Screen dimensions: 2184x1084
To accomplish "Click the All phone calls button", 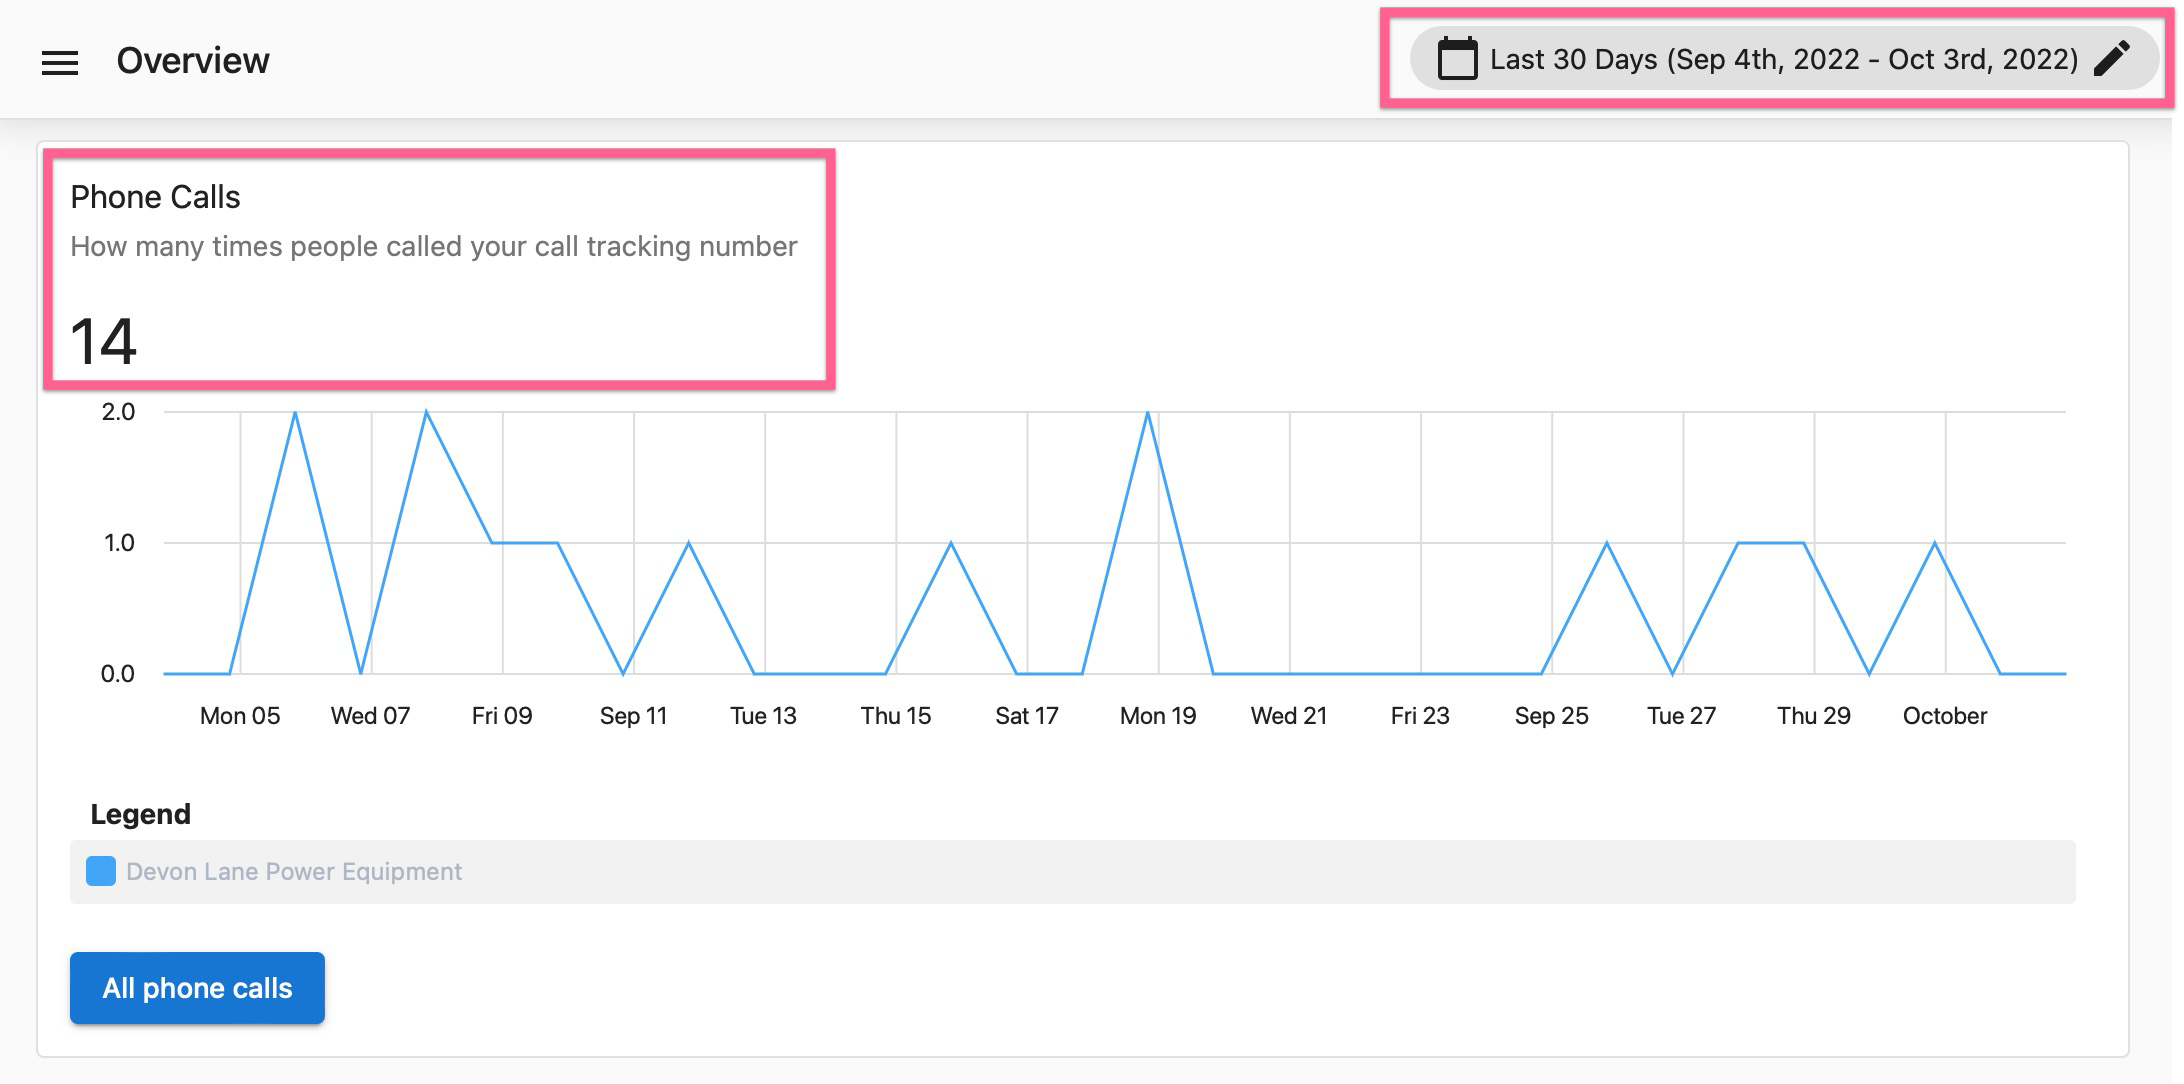I will (197, 988).
